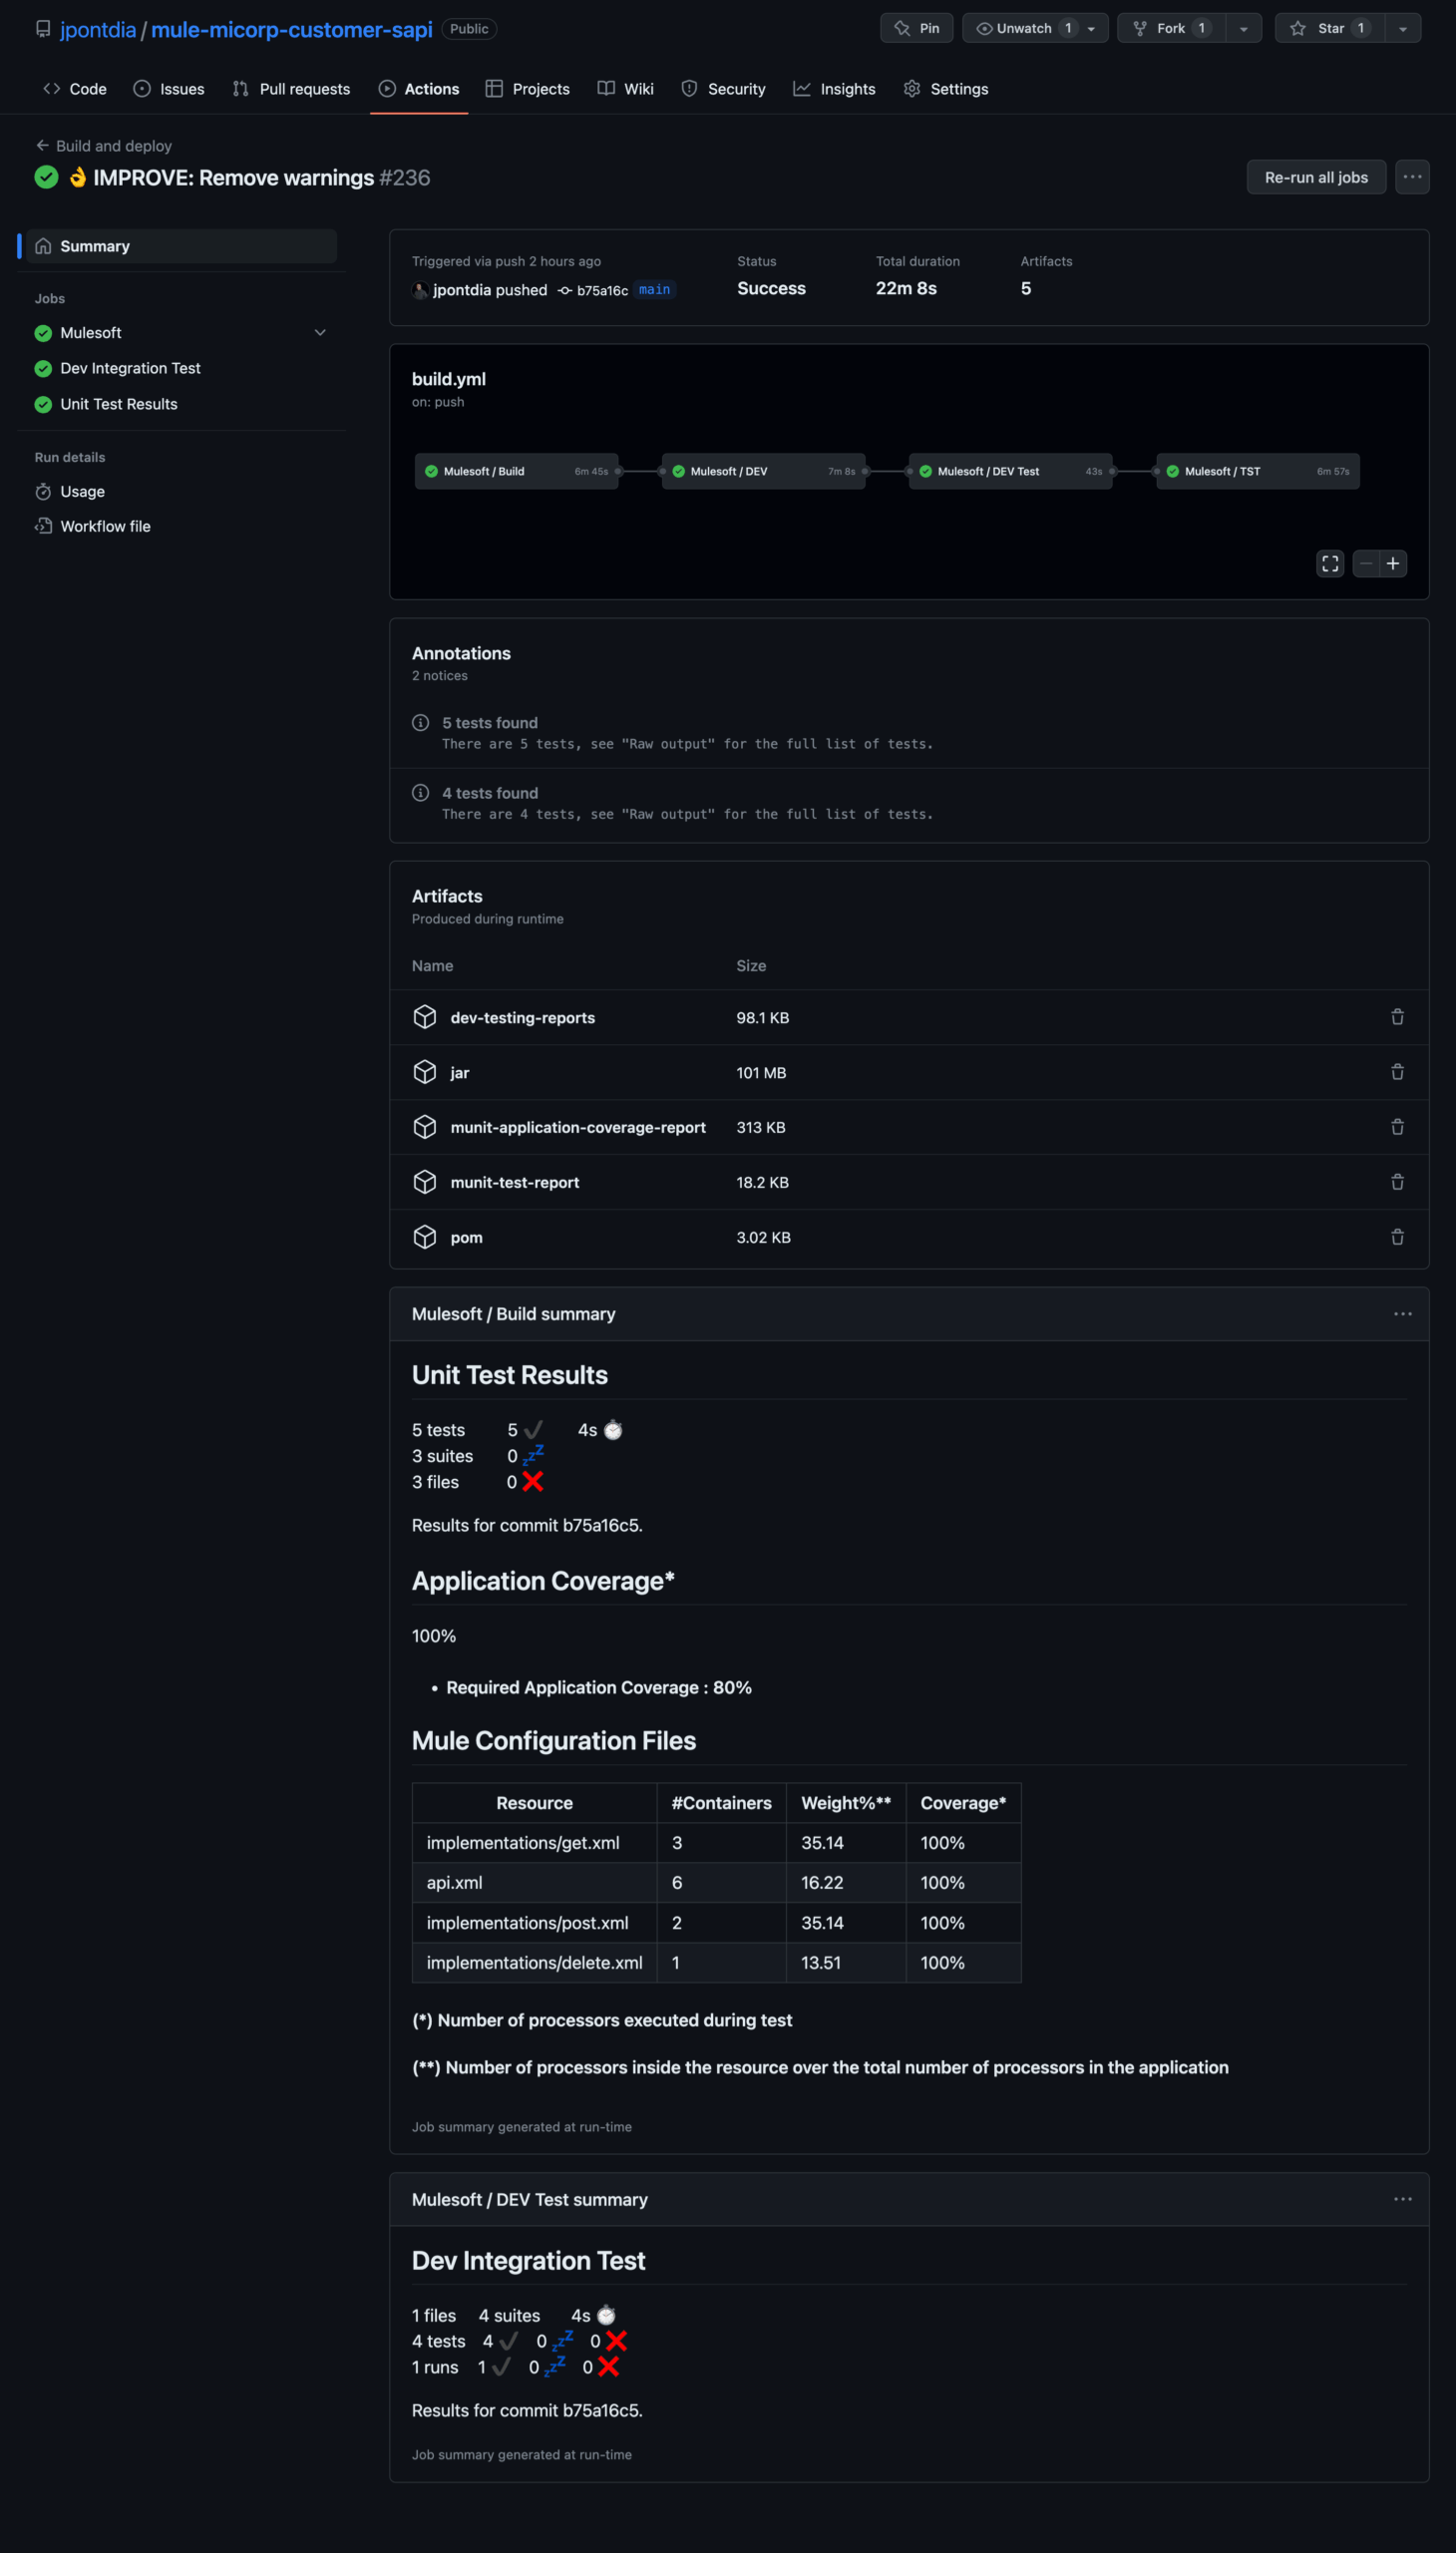
Task: Click the Re-run all jobs button
Action: [1316, 177]
